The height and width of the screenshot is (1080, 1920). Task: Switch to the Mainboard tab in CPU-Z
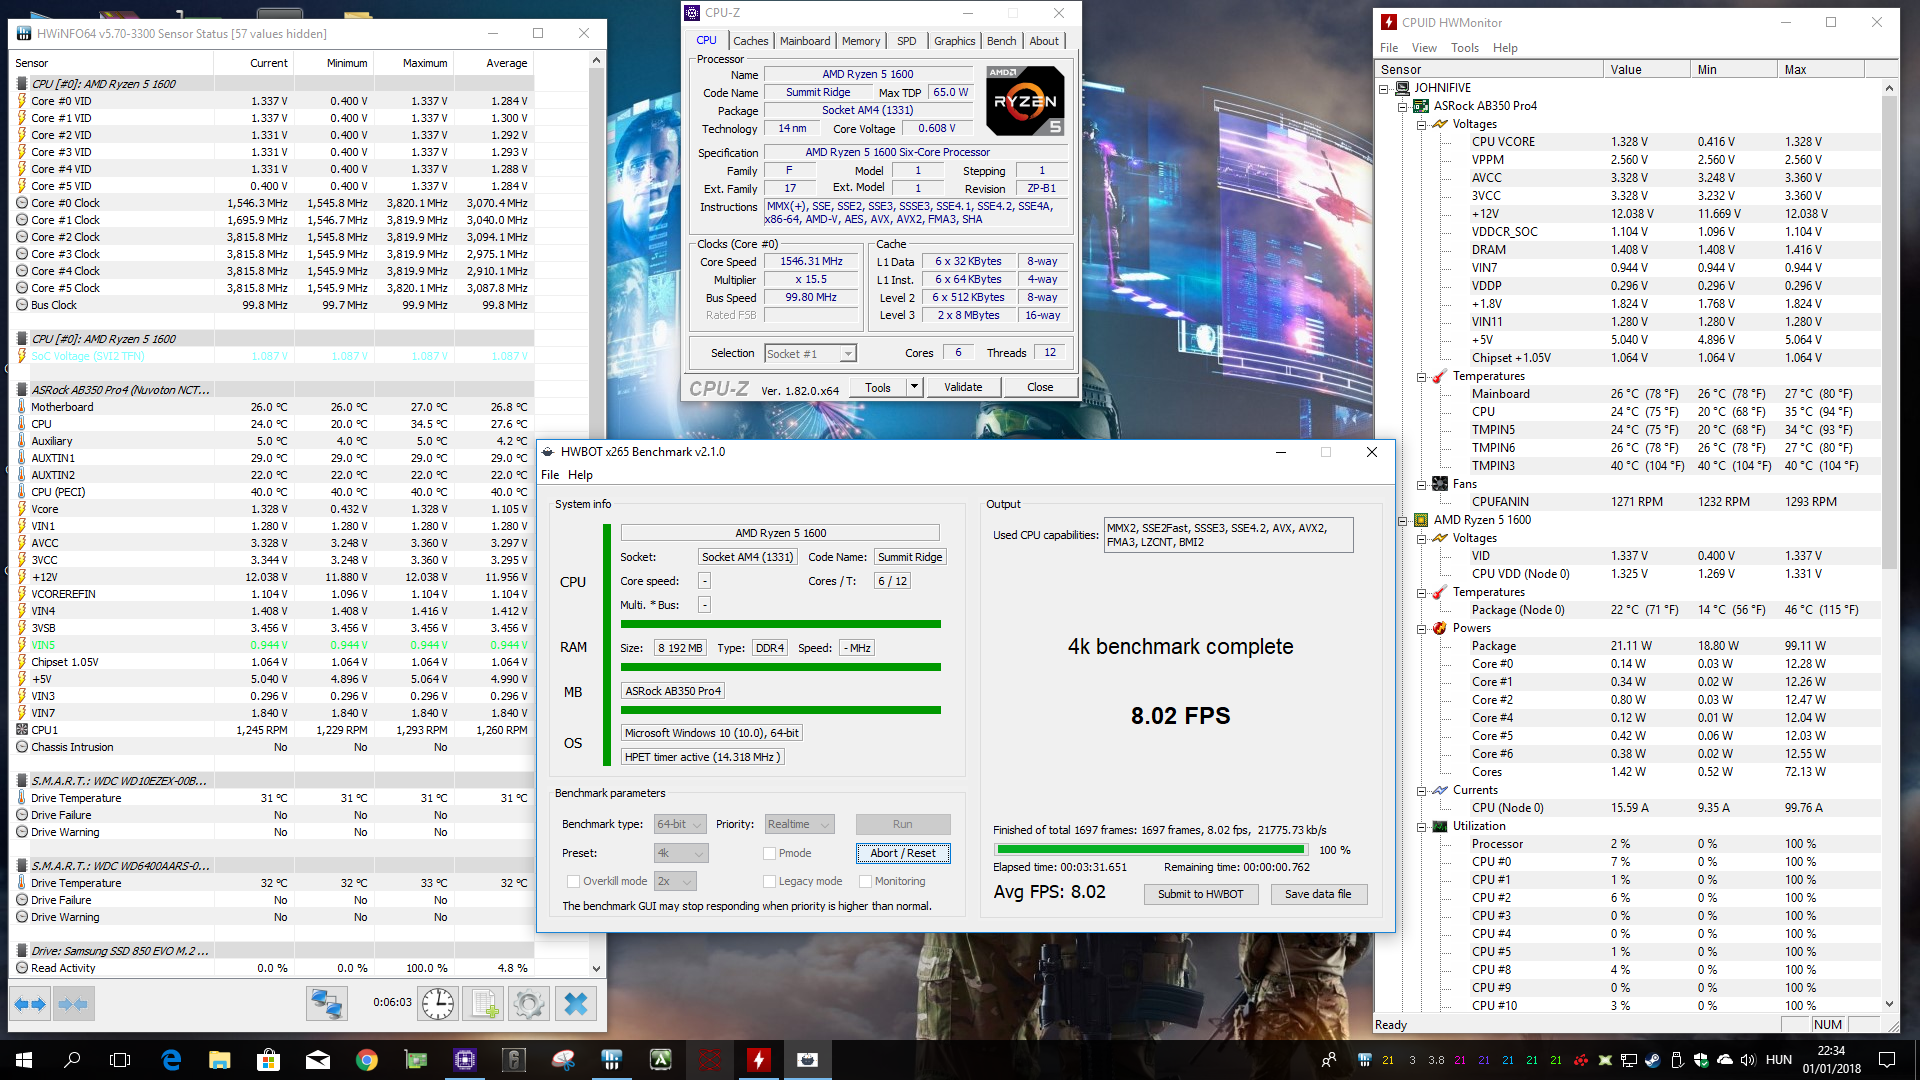pos(805,41)
